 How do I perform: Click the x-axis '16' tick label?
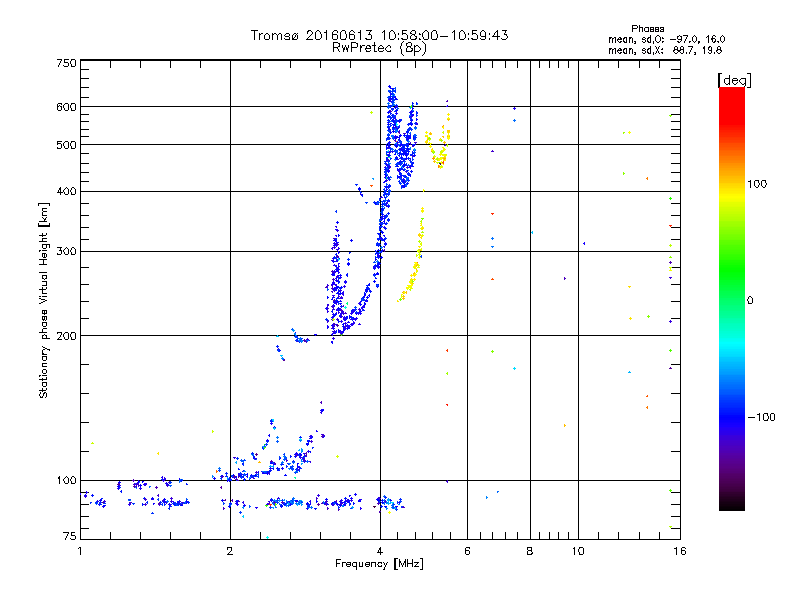(x=680, y=551)
